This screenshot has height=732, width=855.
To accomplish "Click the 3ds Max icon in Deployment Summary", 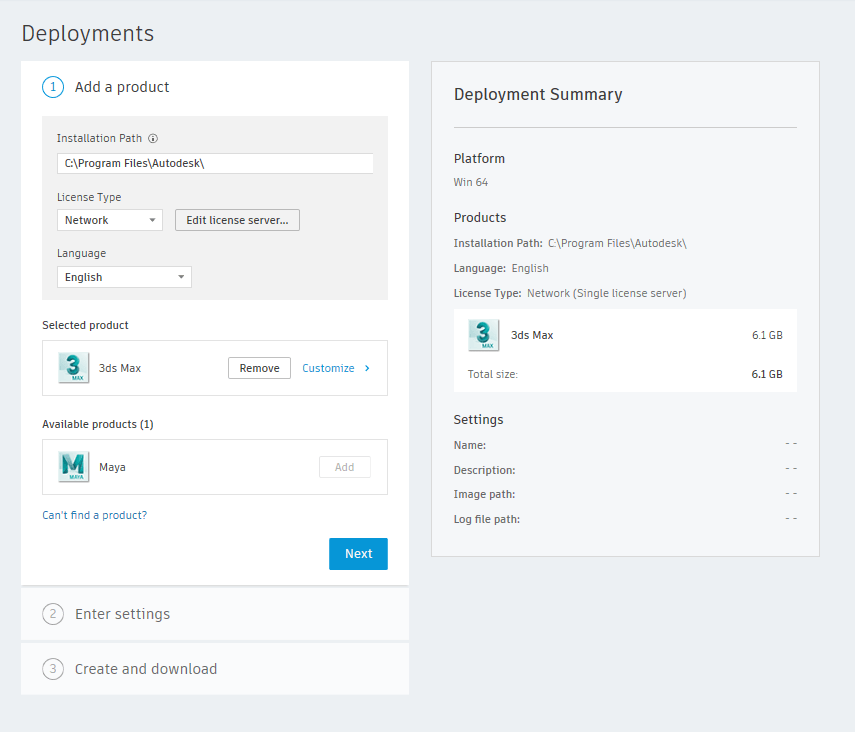I will 484,335.
